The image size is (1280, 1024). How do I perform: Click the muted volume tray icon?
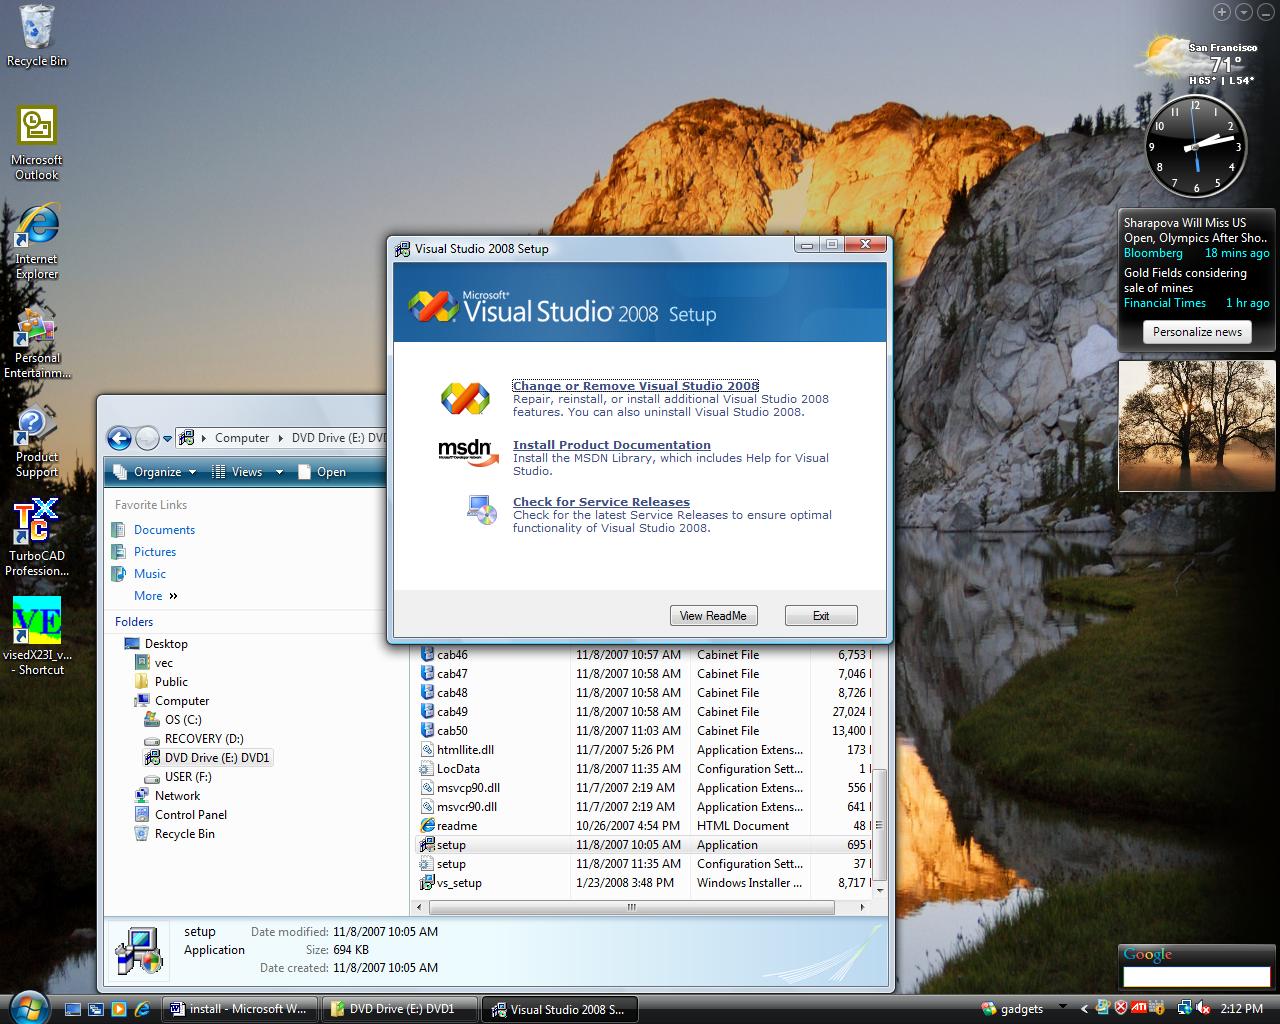1203,1008
